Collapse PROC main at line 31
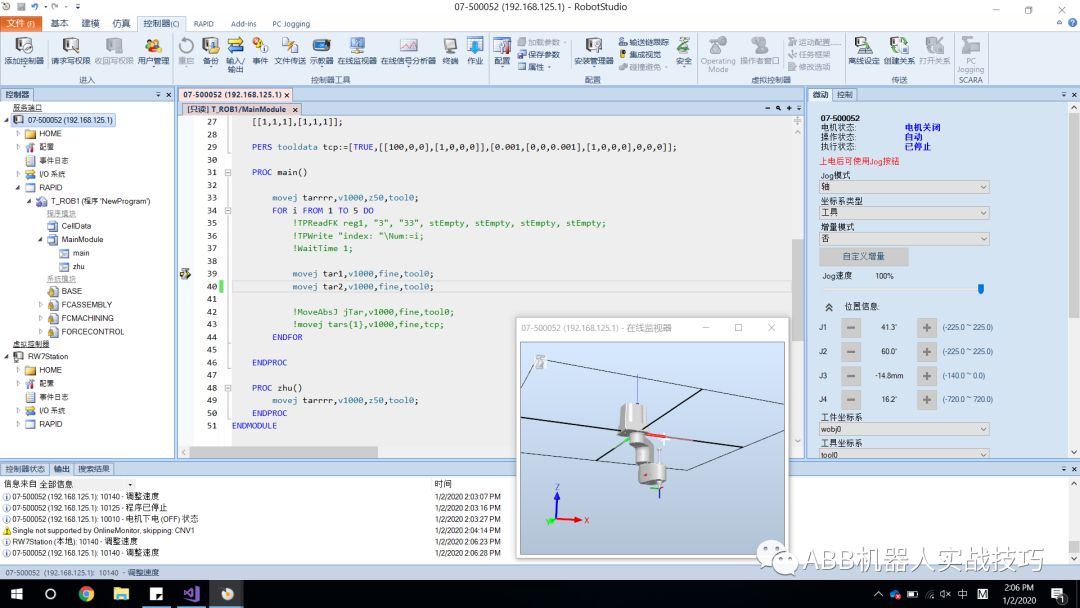Screen dimensions: 1080x608 227,173
